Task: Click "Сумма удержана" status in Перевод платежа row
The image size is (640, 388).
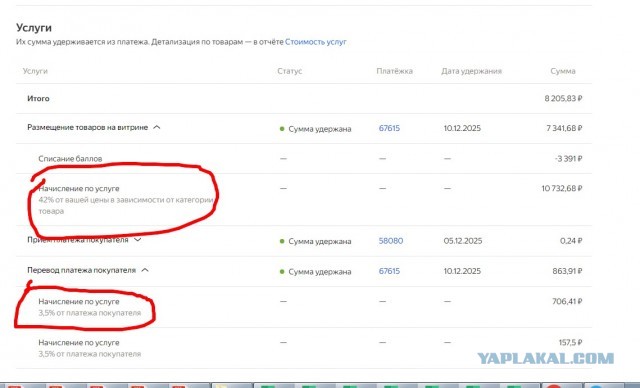Action: coord(320,272)
